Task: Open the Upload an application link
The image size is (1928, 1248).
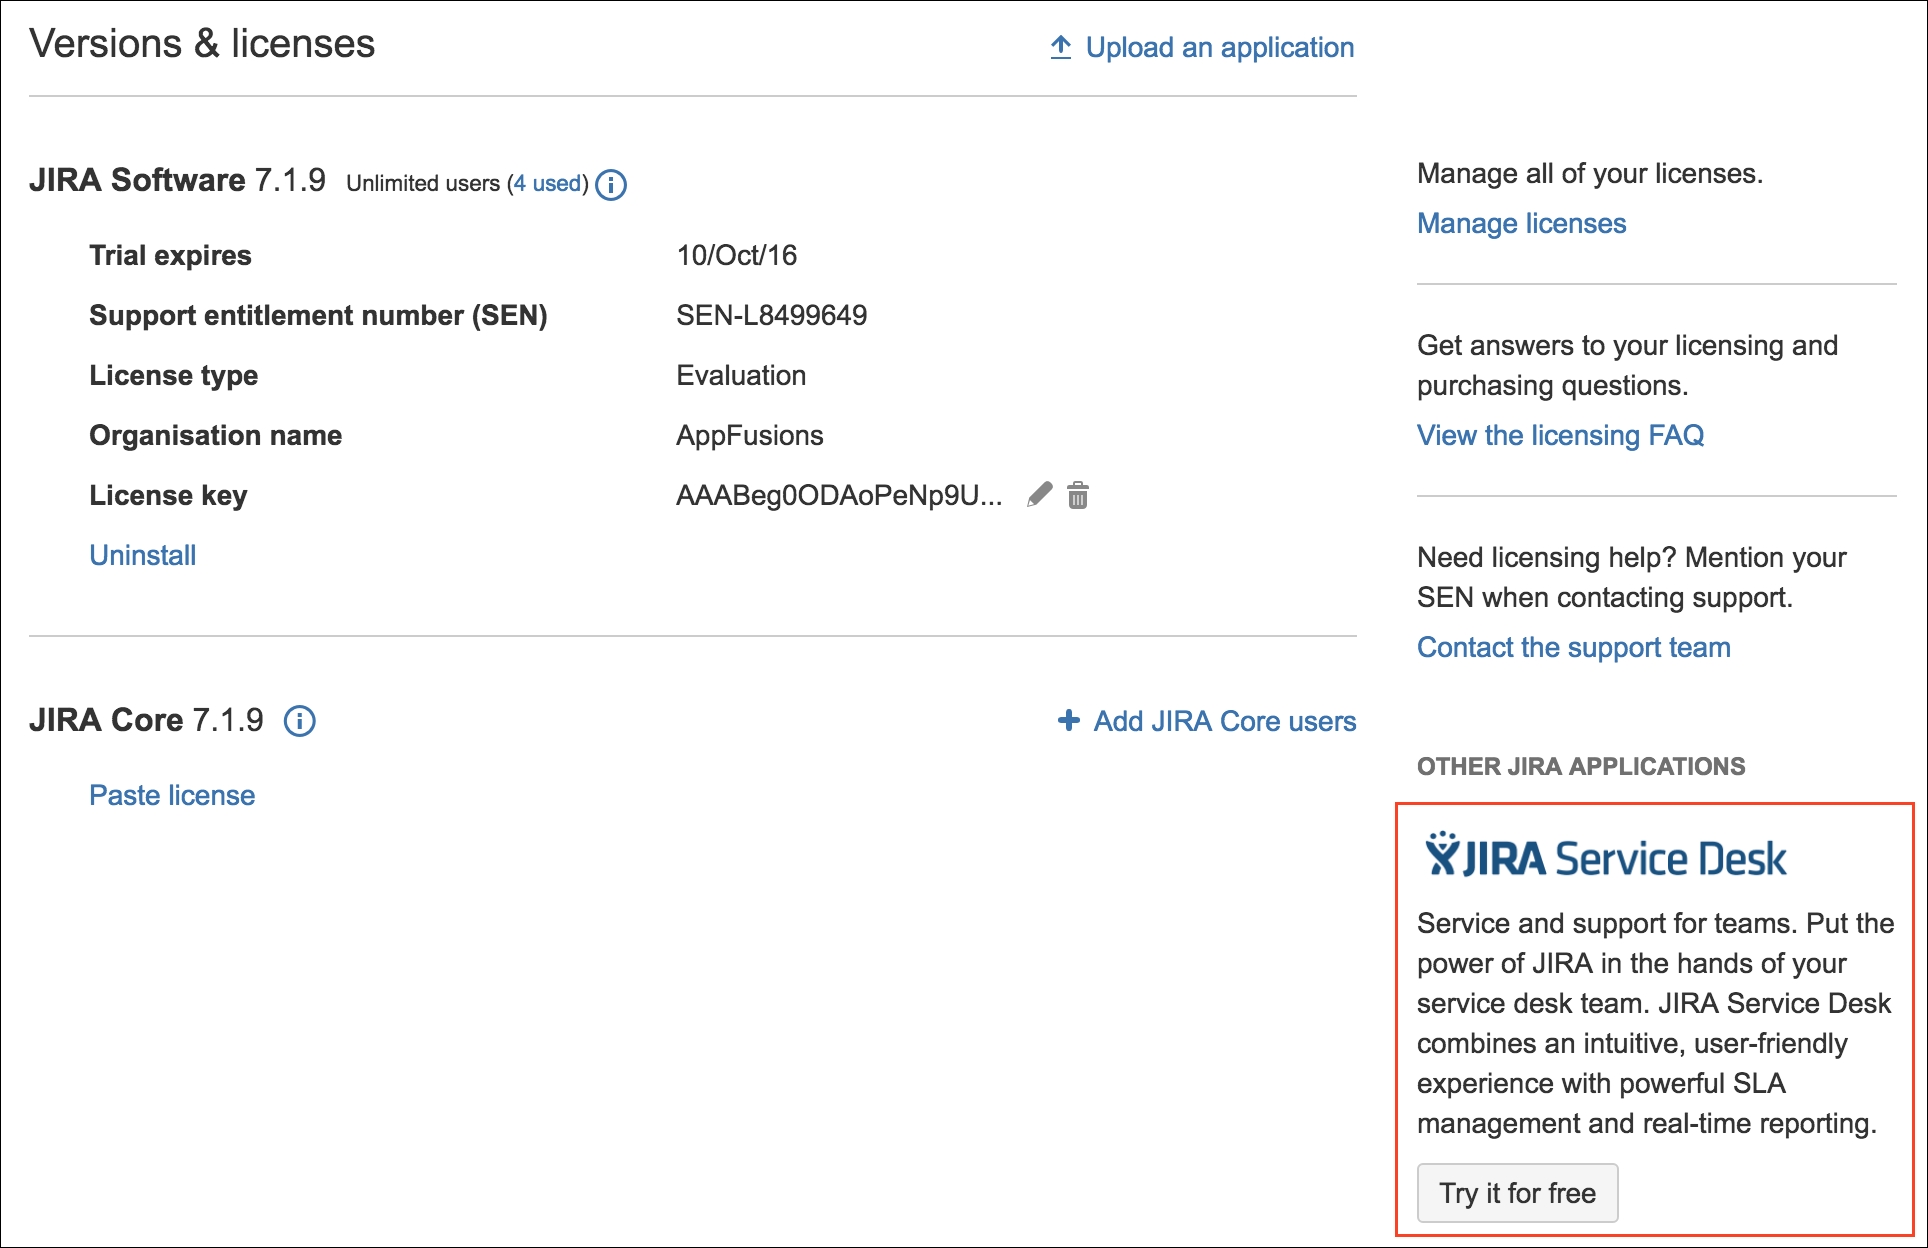Action: pyautogui.click(x=1220, y=47)
